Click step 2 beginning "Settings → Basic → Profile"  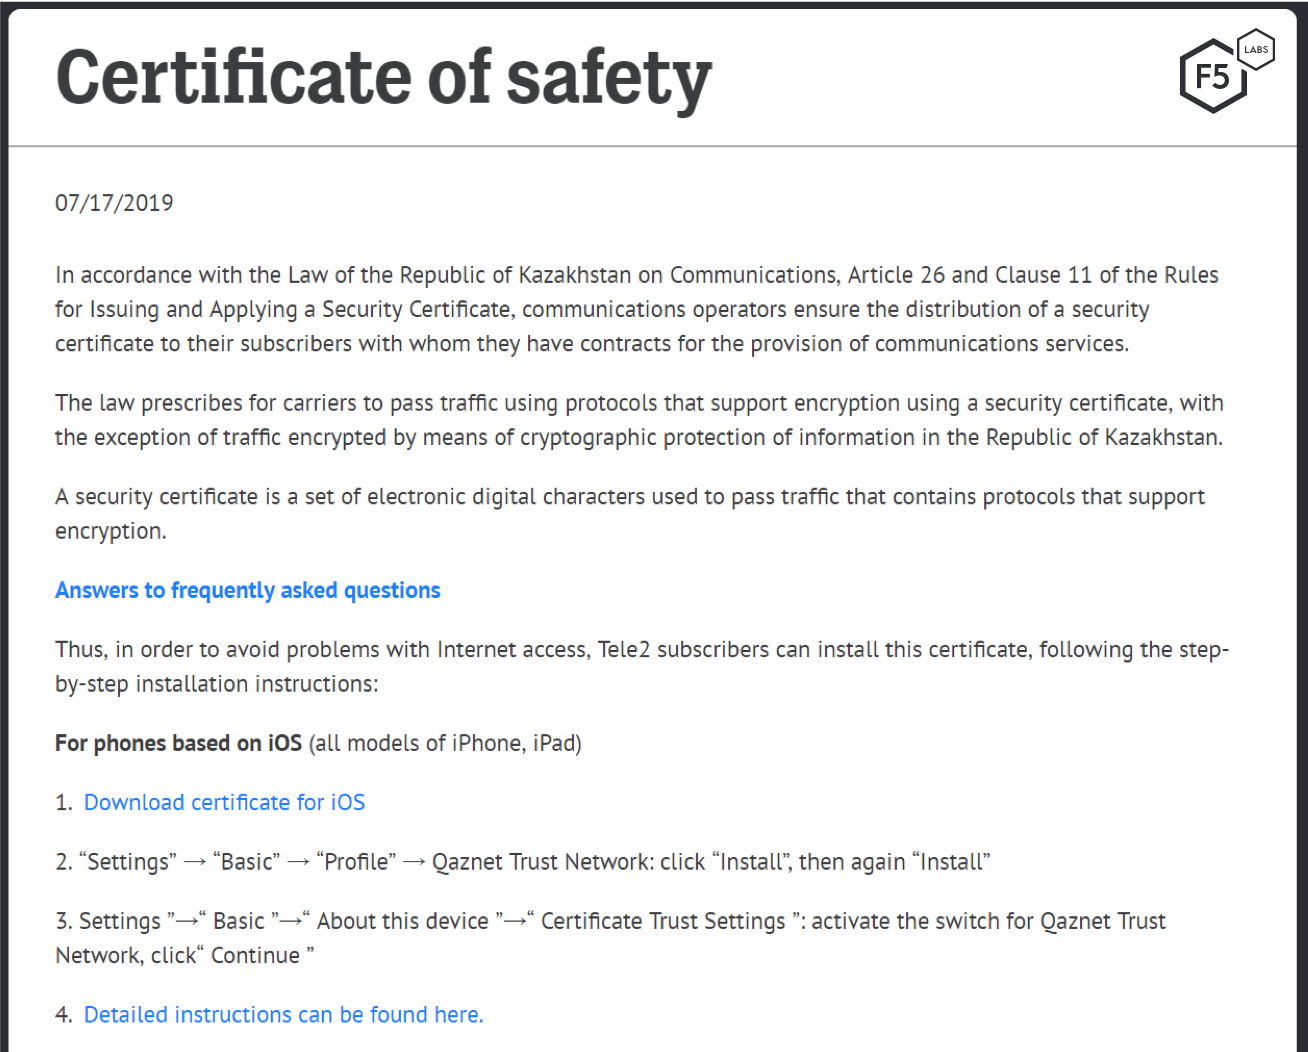[x=523, y=862]
